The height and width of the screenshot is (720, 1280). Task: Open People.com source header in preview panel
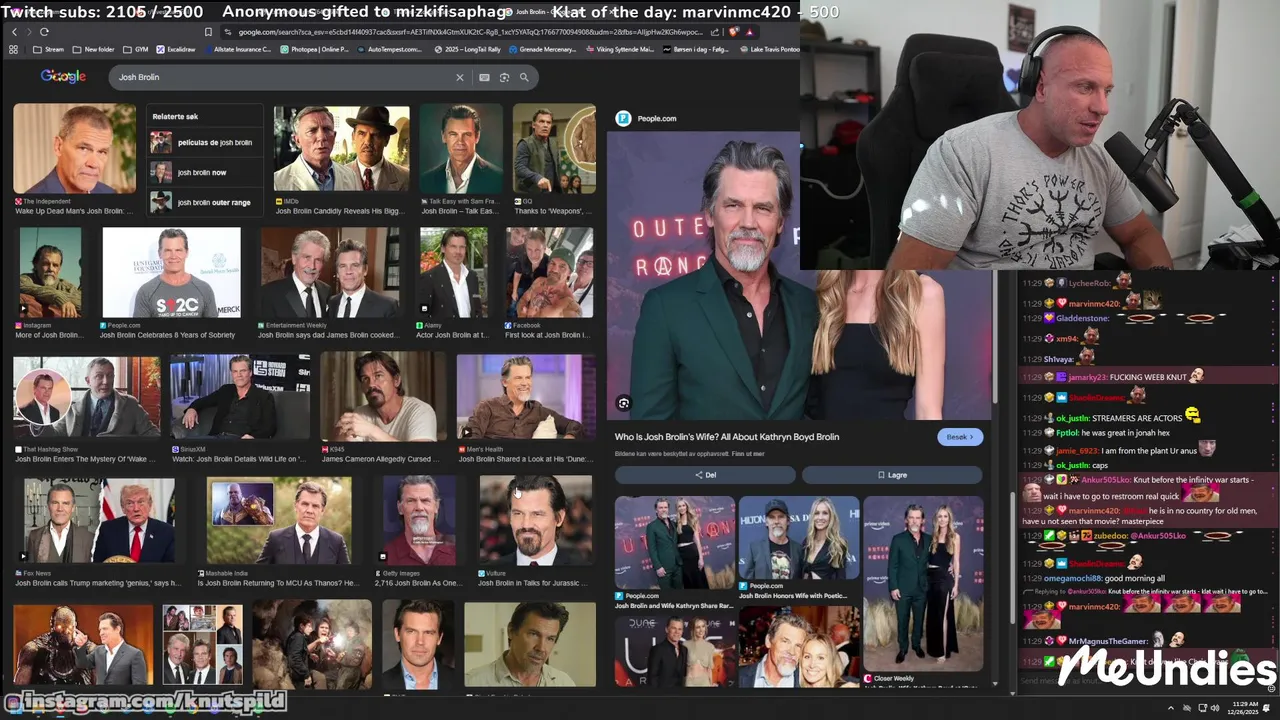point(646,118)
